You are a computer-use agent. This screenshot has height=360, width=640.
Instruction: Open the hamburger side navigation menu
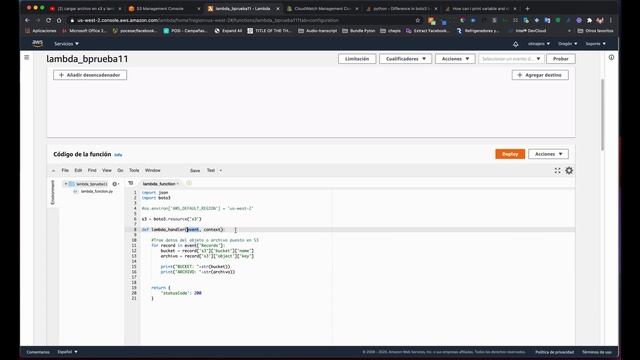pyautogui.click(x=27, y=58)
